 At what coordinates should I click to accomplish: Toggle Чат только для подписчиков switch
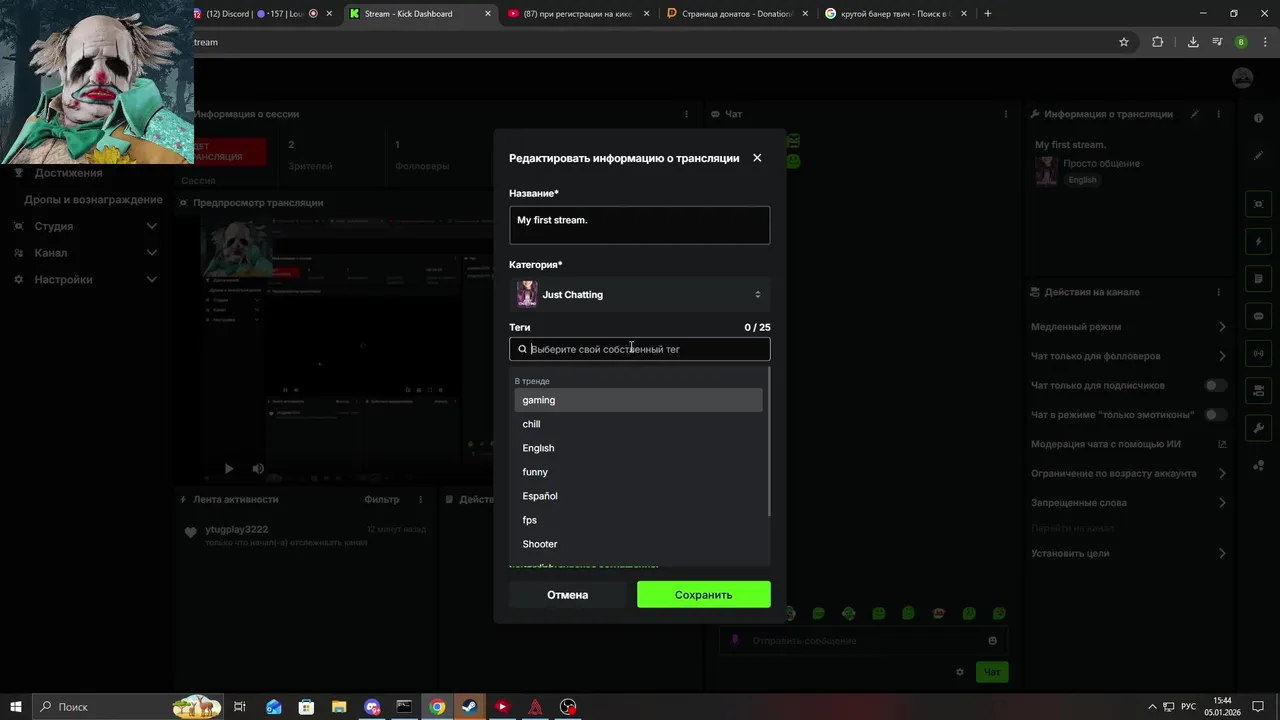pyautogui.click(x=1215, y=385)
